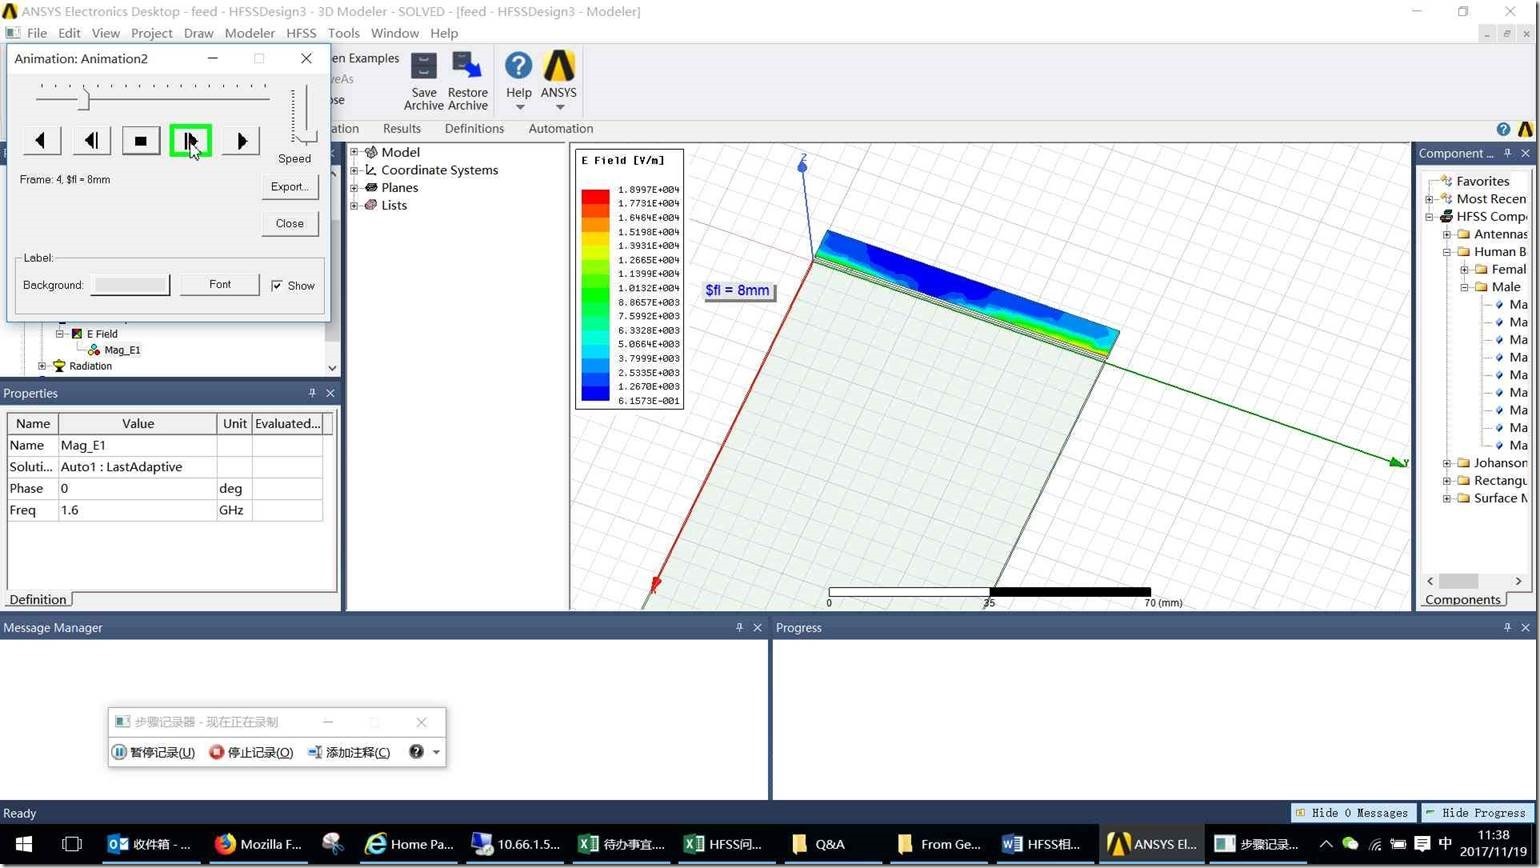Viewport: 1540px width, 868px height.
Task: Click the Components tab at panel bottom
Action: coord(1463,600)
